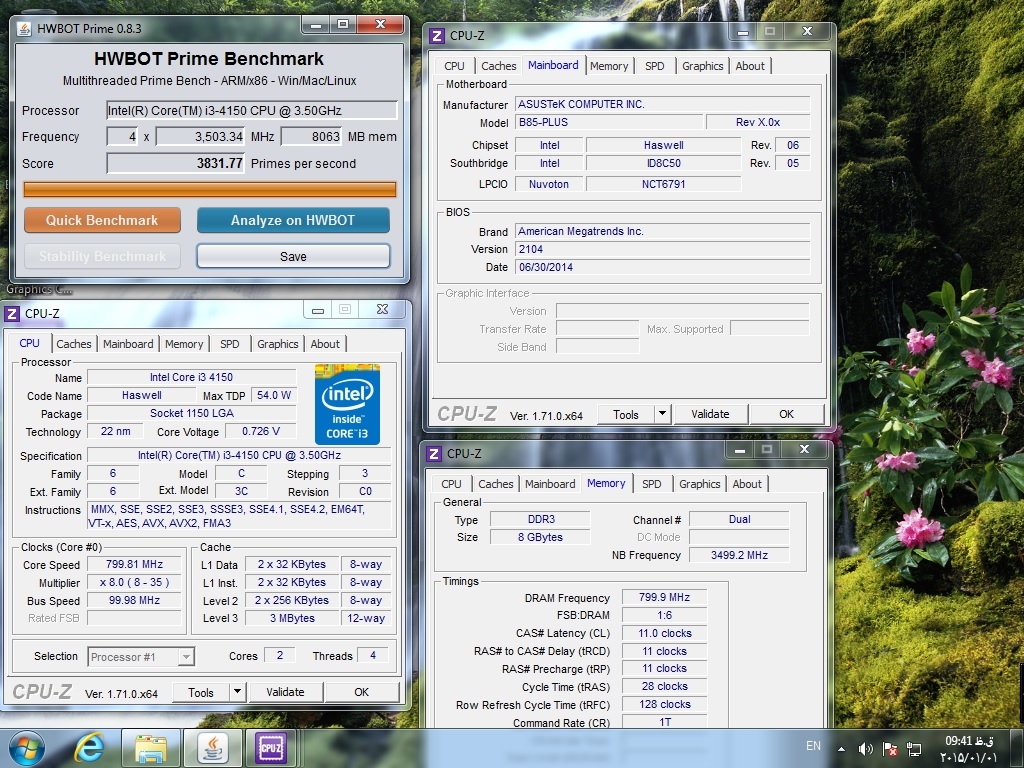
Task: Select Mainboard tab in top-right CPU-Z
Action: point(553,65)
